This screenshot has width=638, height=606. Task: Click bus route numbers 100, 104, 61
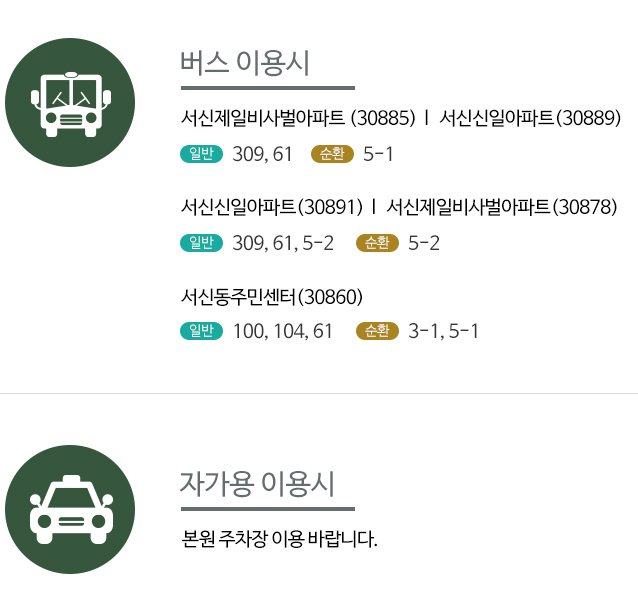(283, 331)
